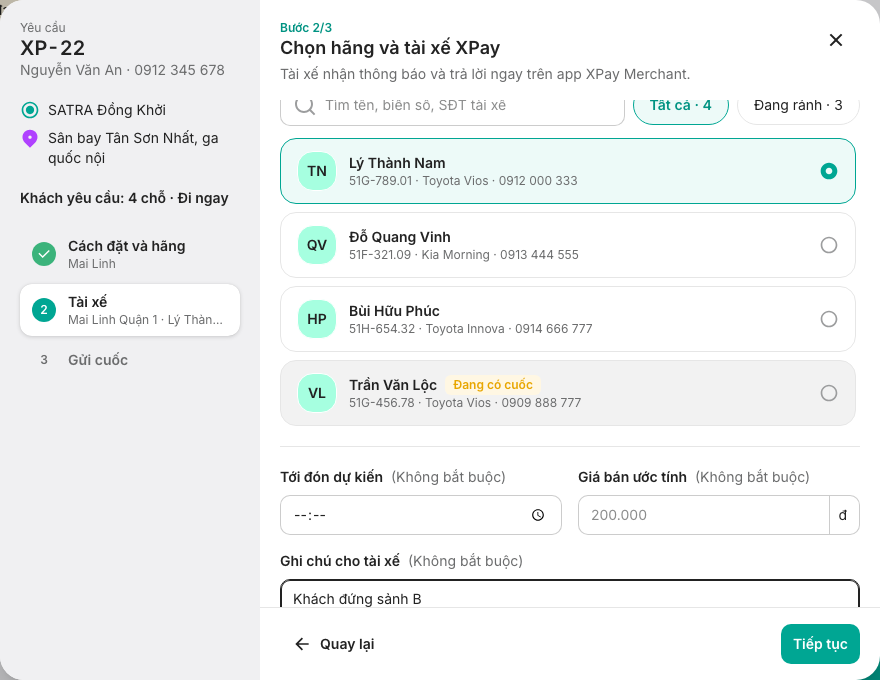Click the name Trần Văn Lộc

(x=393, y=385)
